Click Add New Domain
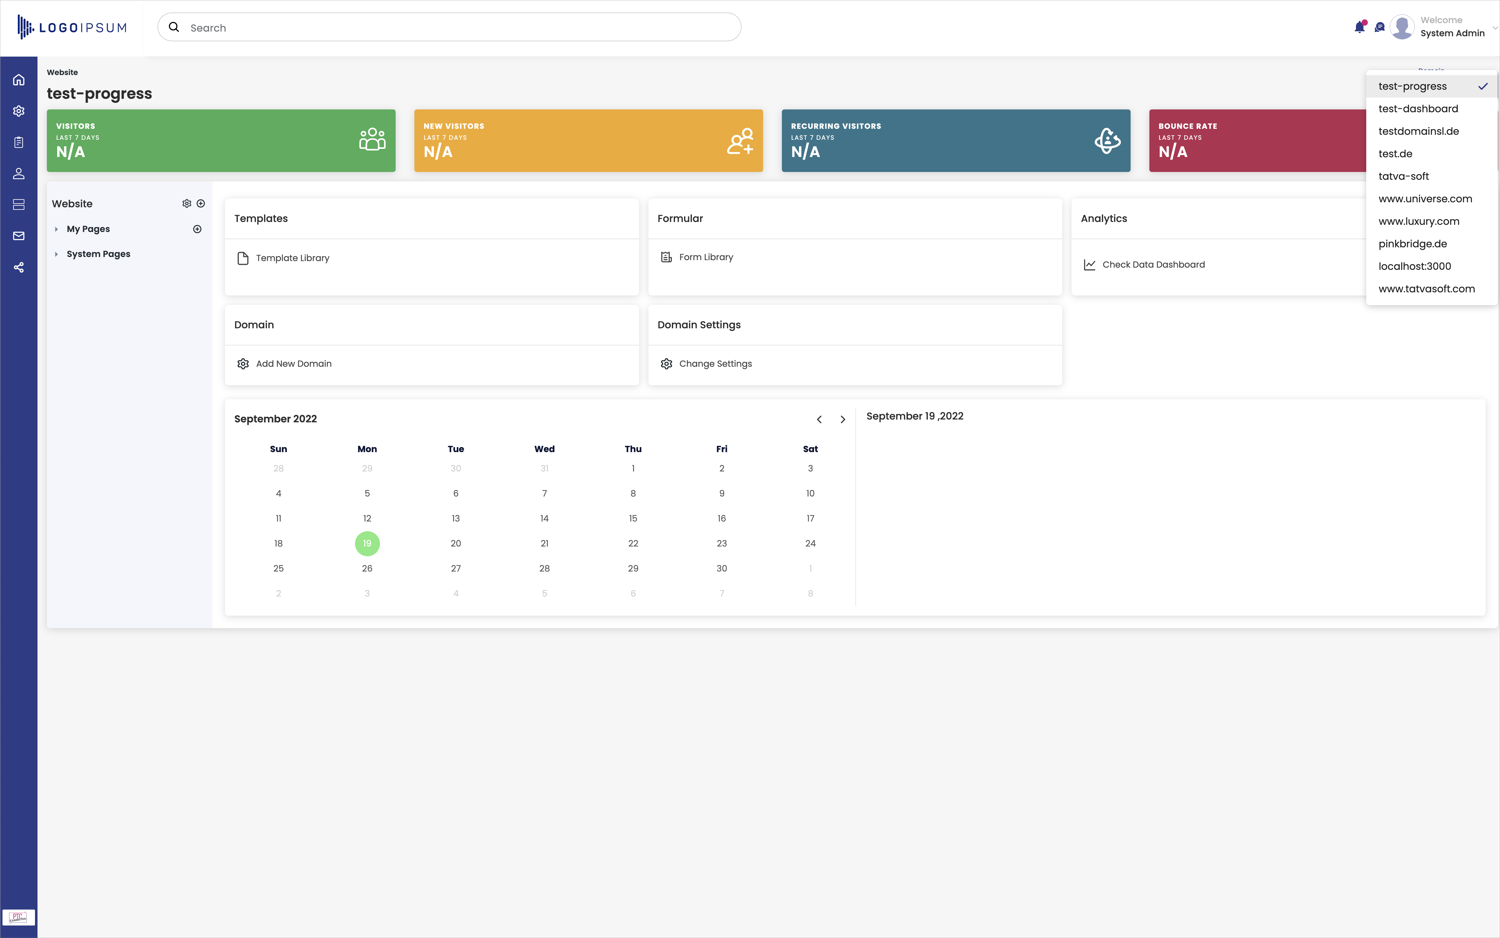 coord(293,364)
